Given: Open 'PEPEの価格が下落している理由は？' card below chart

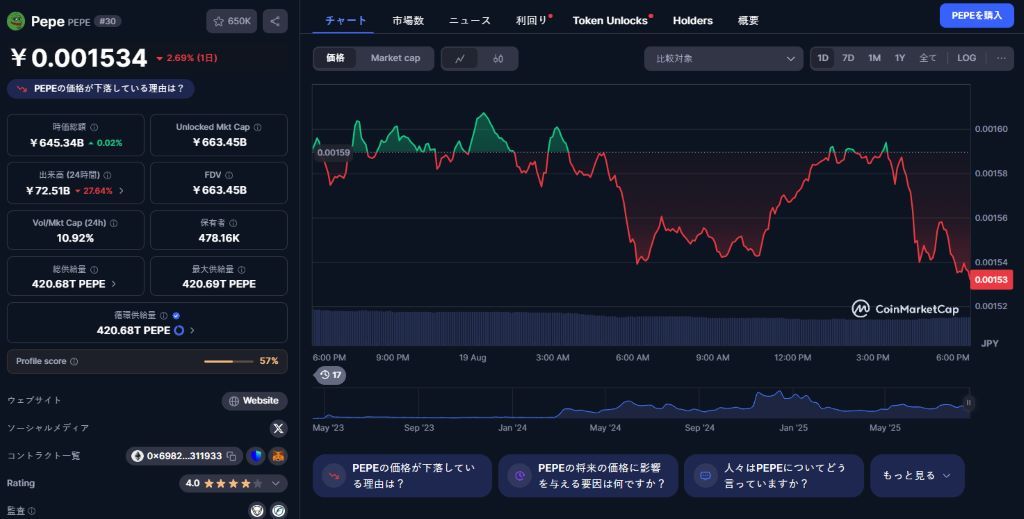Looking at the screenshot, I should pyautogui.click(x=402, y=476).
